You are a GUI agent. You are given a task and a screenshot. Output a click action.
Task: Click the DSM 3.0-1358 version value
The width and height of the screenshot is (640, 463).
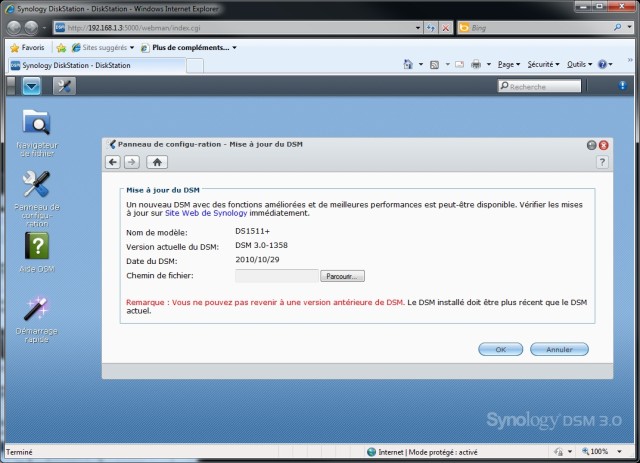[x=261, y=245]
